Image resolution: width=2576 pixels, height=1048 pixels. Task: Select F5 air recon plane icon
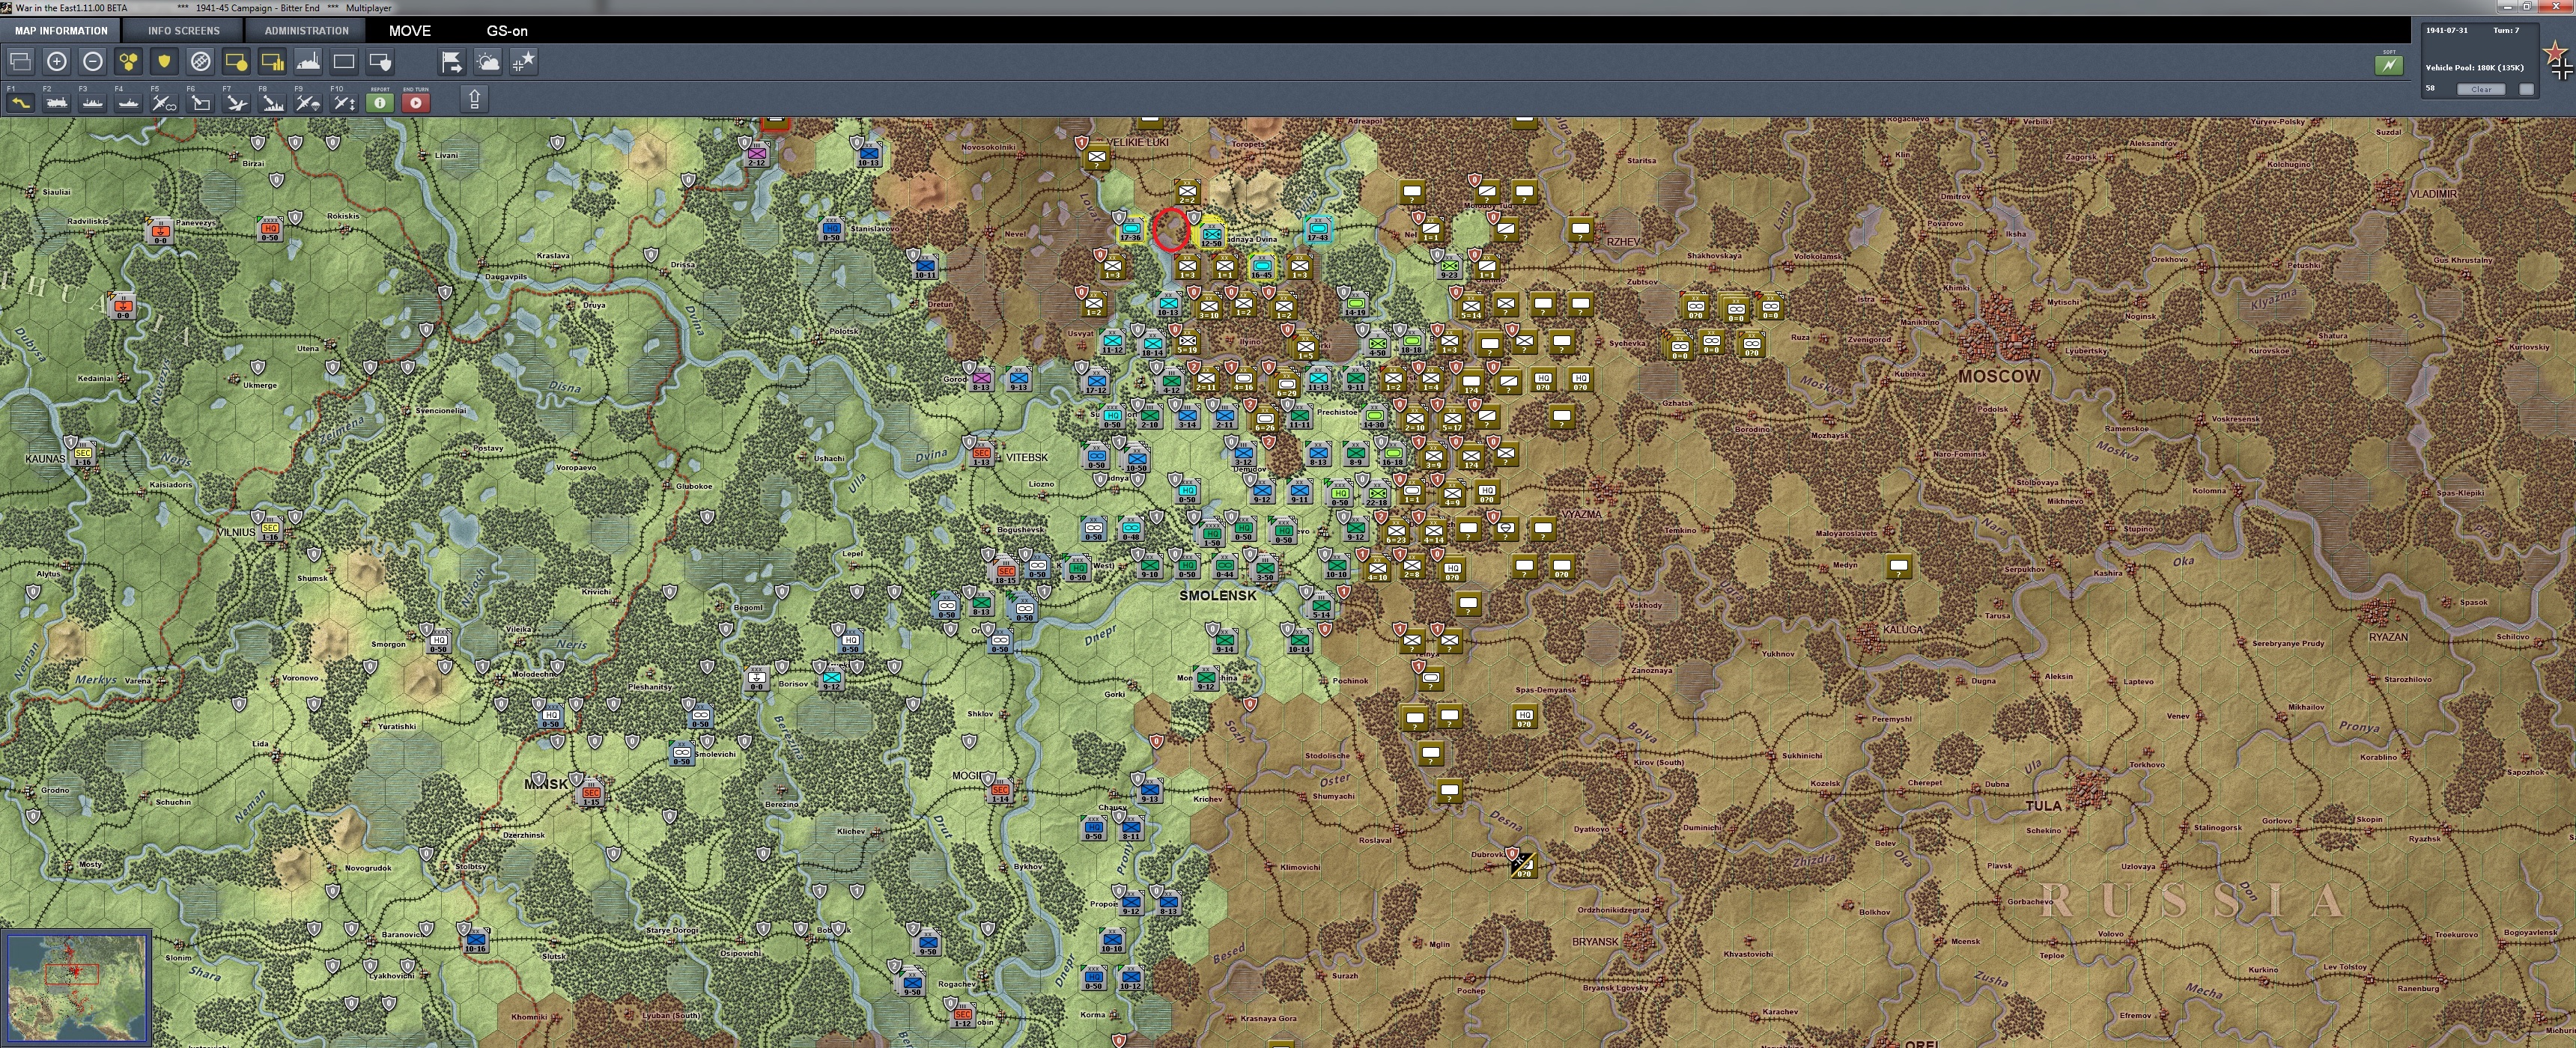[x=165, y=102]
